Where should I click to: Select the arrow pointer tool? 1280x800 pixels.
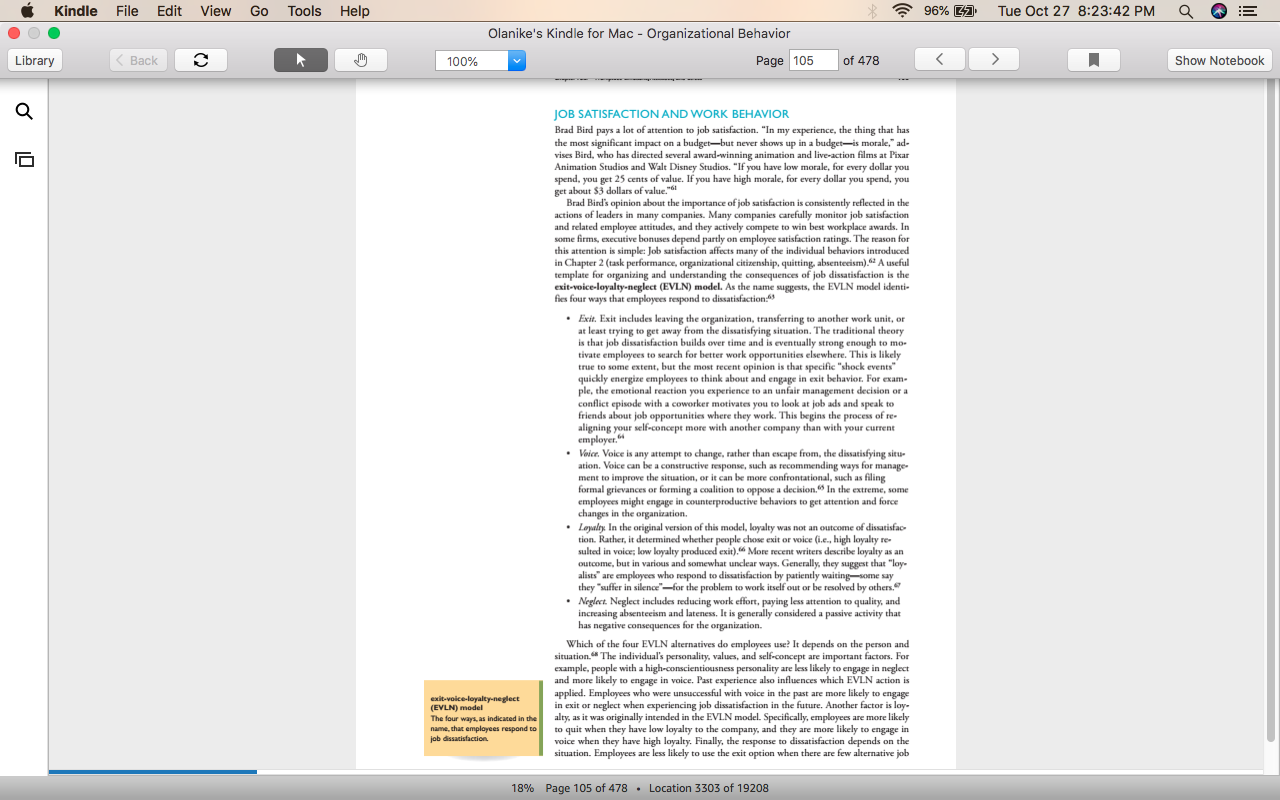coord(301,60)
